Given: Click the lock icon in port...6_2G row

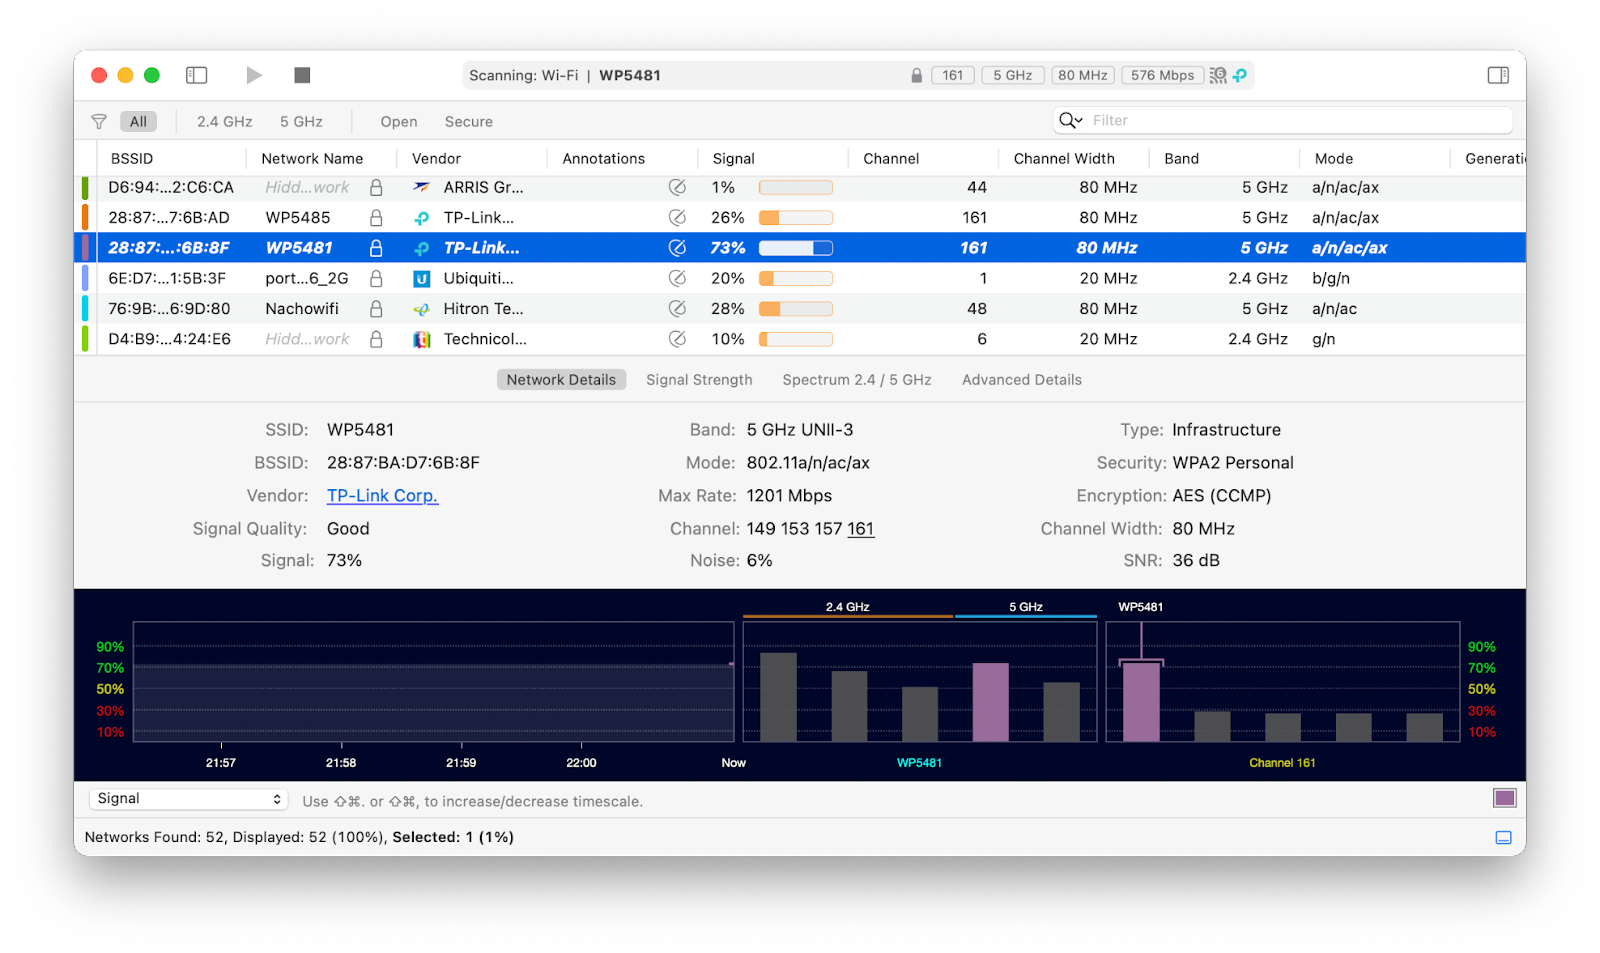Looking at the screenshot, I should pos(376,279).
